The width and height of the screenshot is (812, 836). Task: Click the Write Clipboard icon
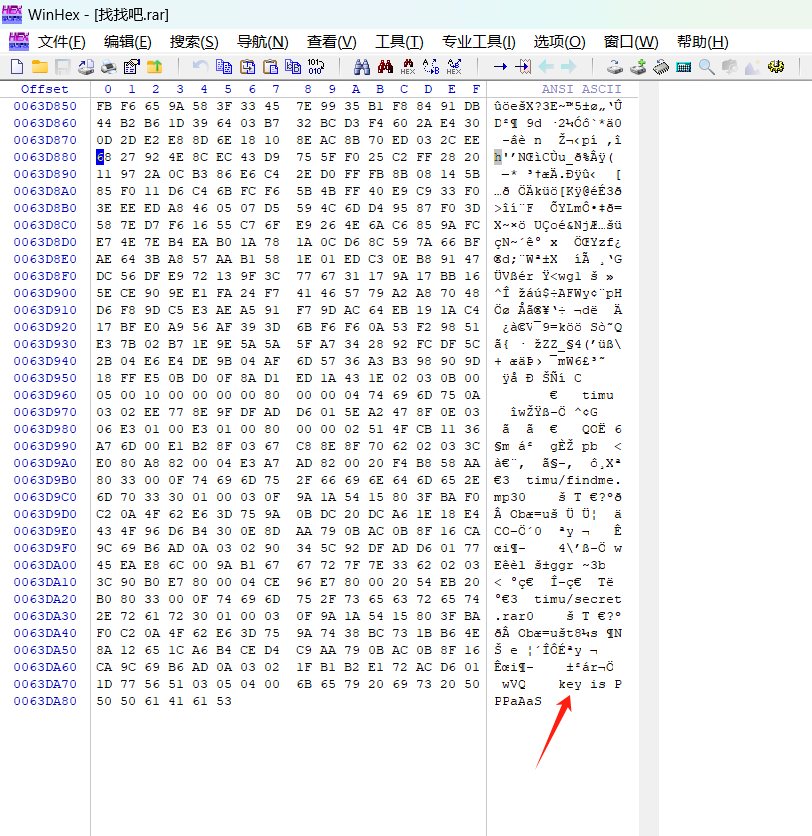point(247,67)
